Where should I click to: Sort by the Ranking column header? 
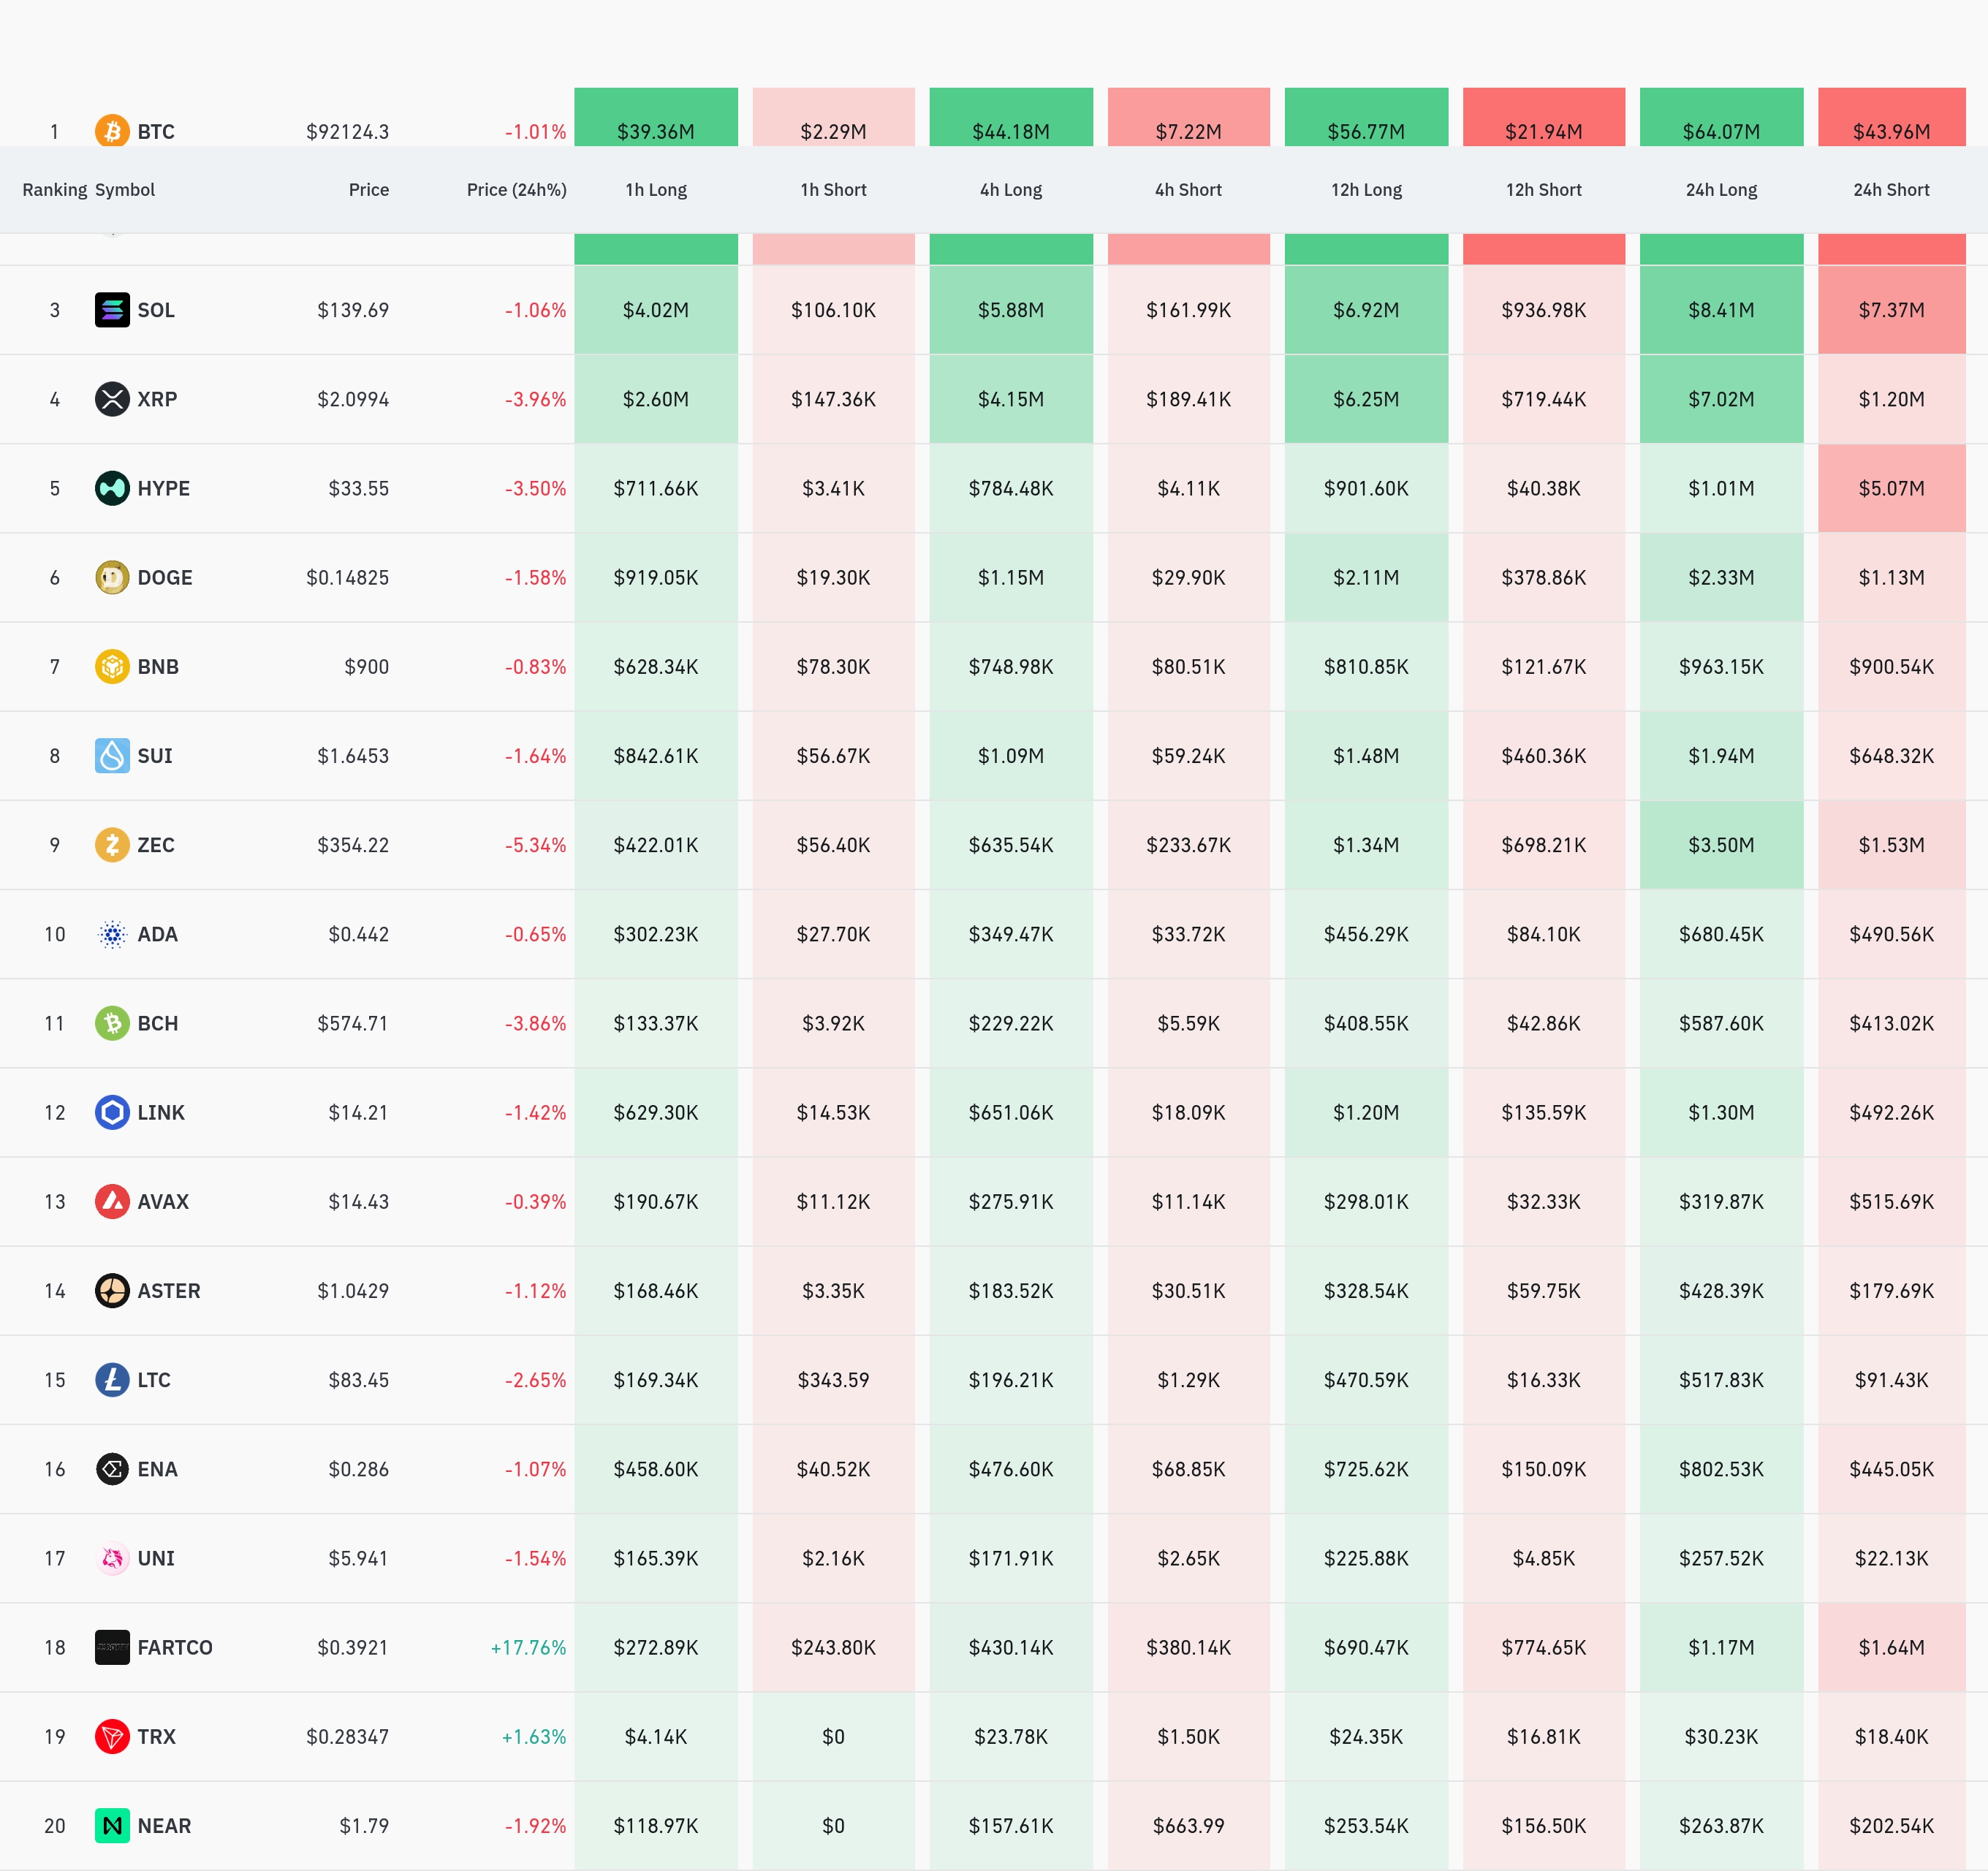pyautogui.click(x=54, y=190)
